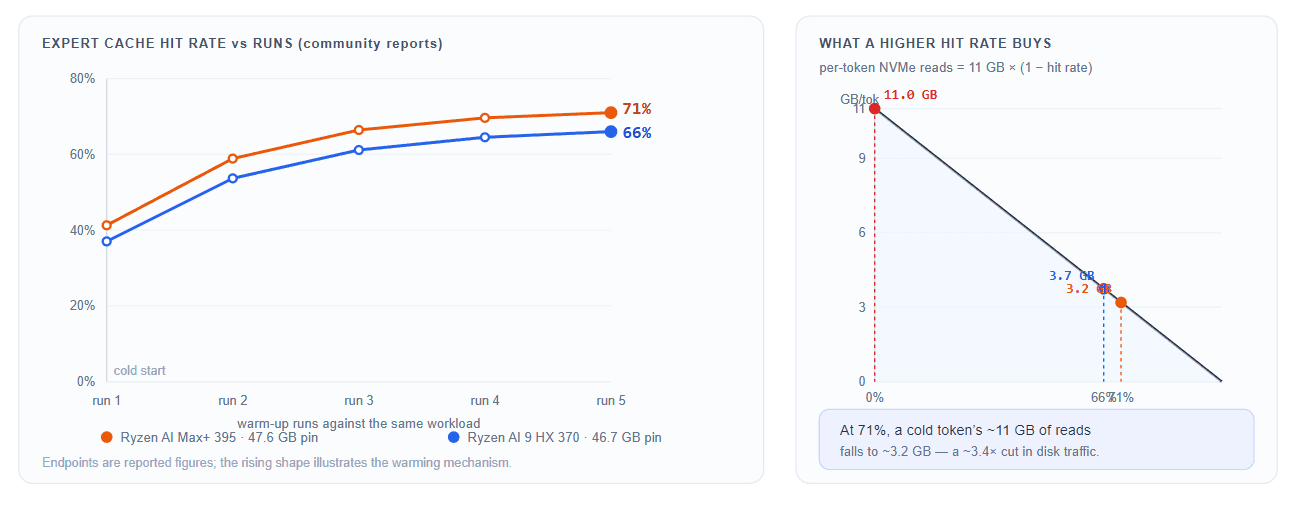Click blue line's run 2 data point
Screen dimensions: 1296x508
(x=233, y=178)
